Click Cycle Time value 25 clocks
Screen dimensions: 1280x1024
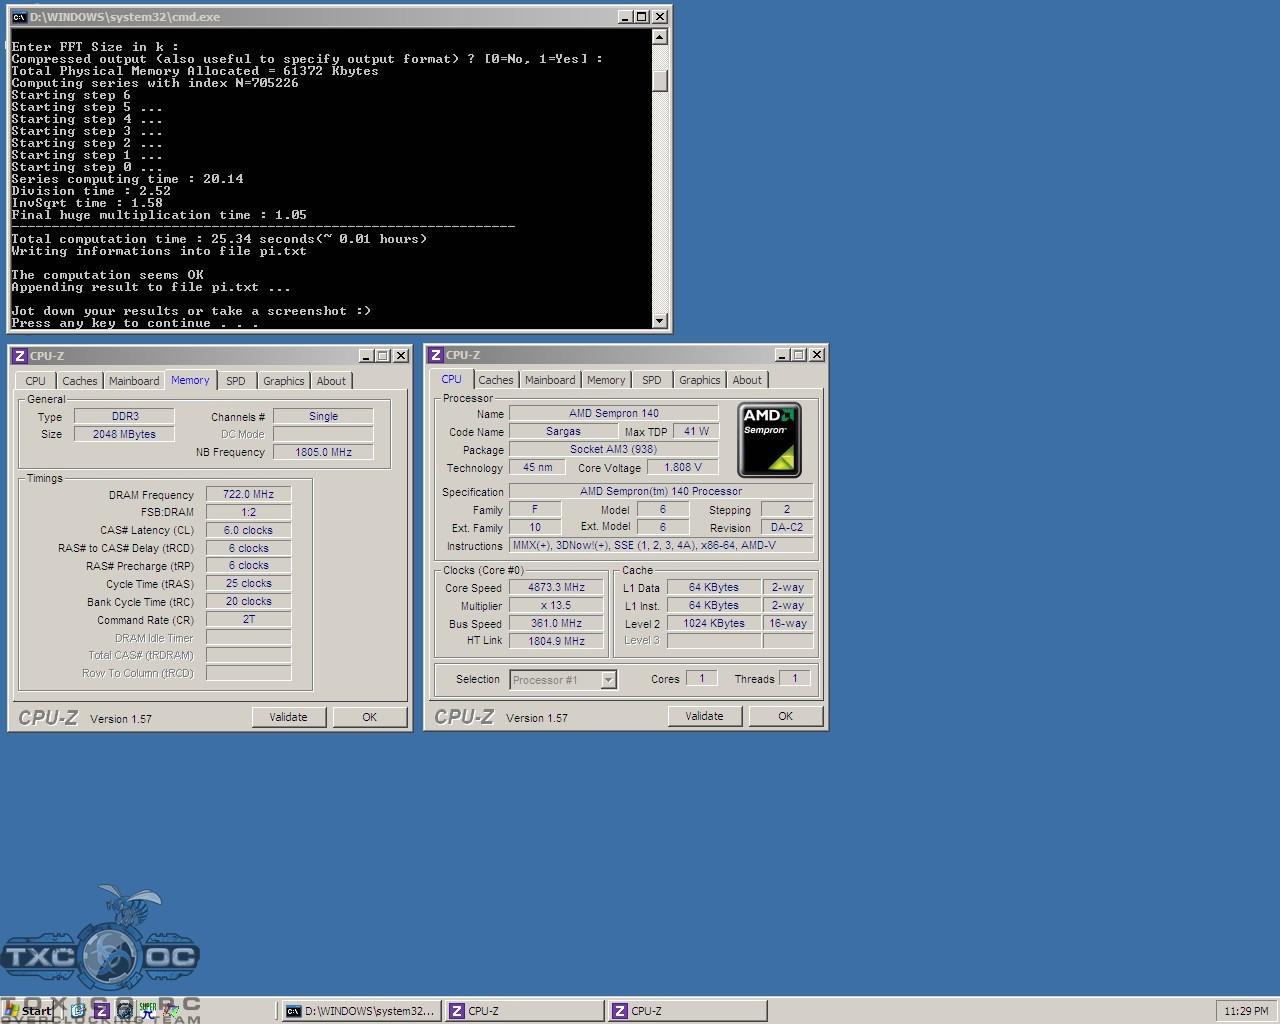249,583
